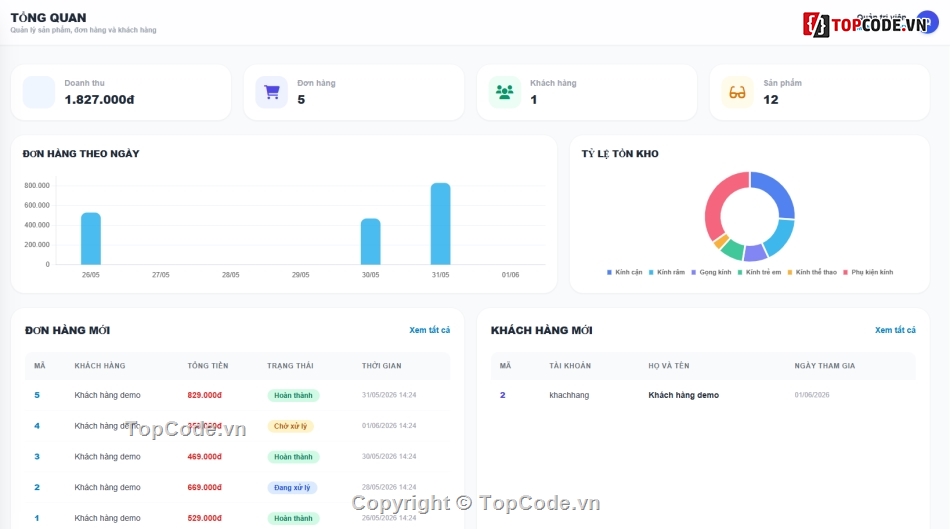Screen dimensions: 950x529
Task: Click Hoàn thành badge on order 1
Action: (293, 519)
